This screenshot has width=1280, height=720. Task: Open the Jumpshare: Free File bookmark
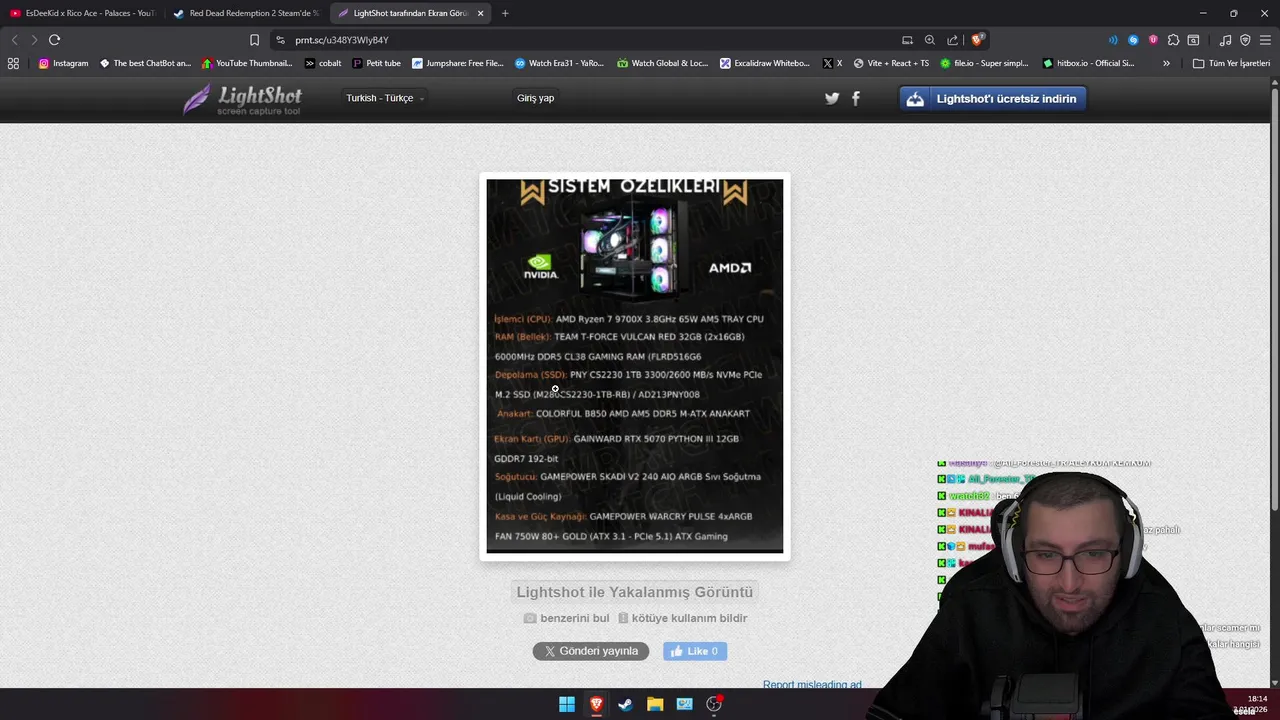tap(457, 63)
